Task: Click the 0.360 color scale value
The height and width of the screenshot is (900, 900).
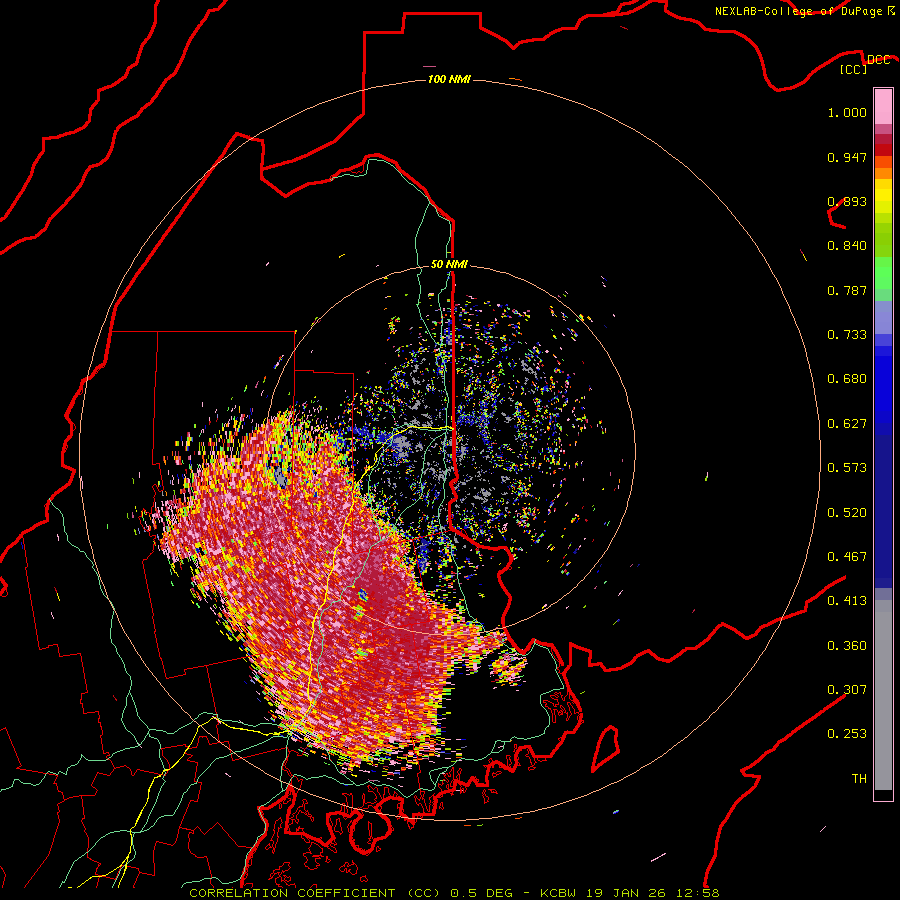Action: click(x=847, y=646)
